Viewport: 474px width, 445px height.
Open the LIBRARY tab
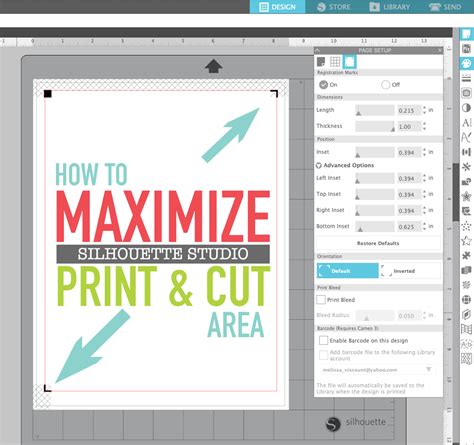point(390,7)
